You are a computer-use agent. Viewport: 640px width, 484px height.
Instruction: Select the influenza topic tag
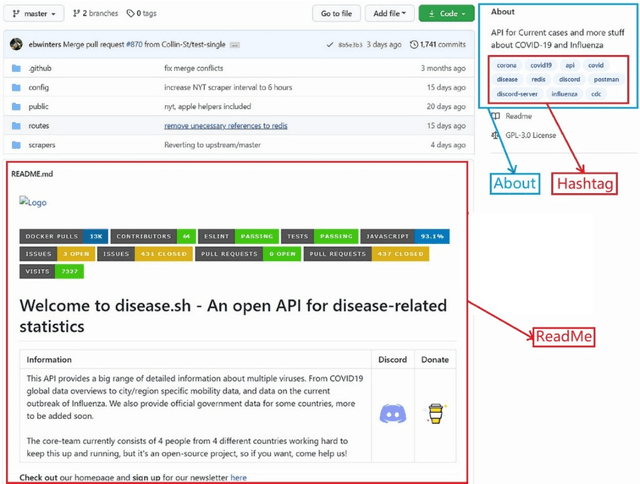[564, 94]
